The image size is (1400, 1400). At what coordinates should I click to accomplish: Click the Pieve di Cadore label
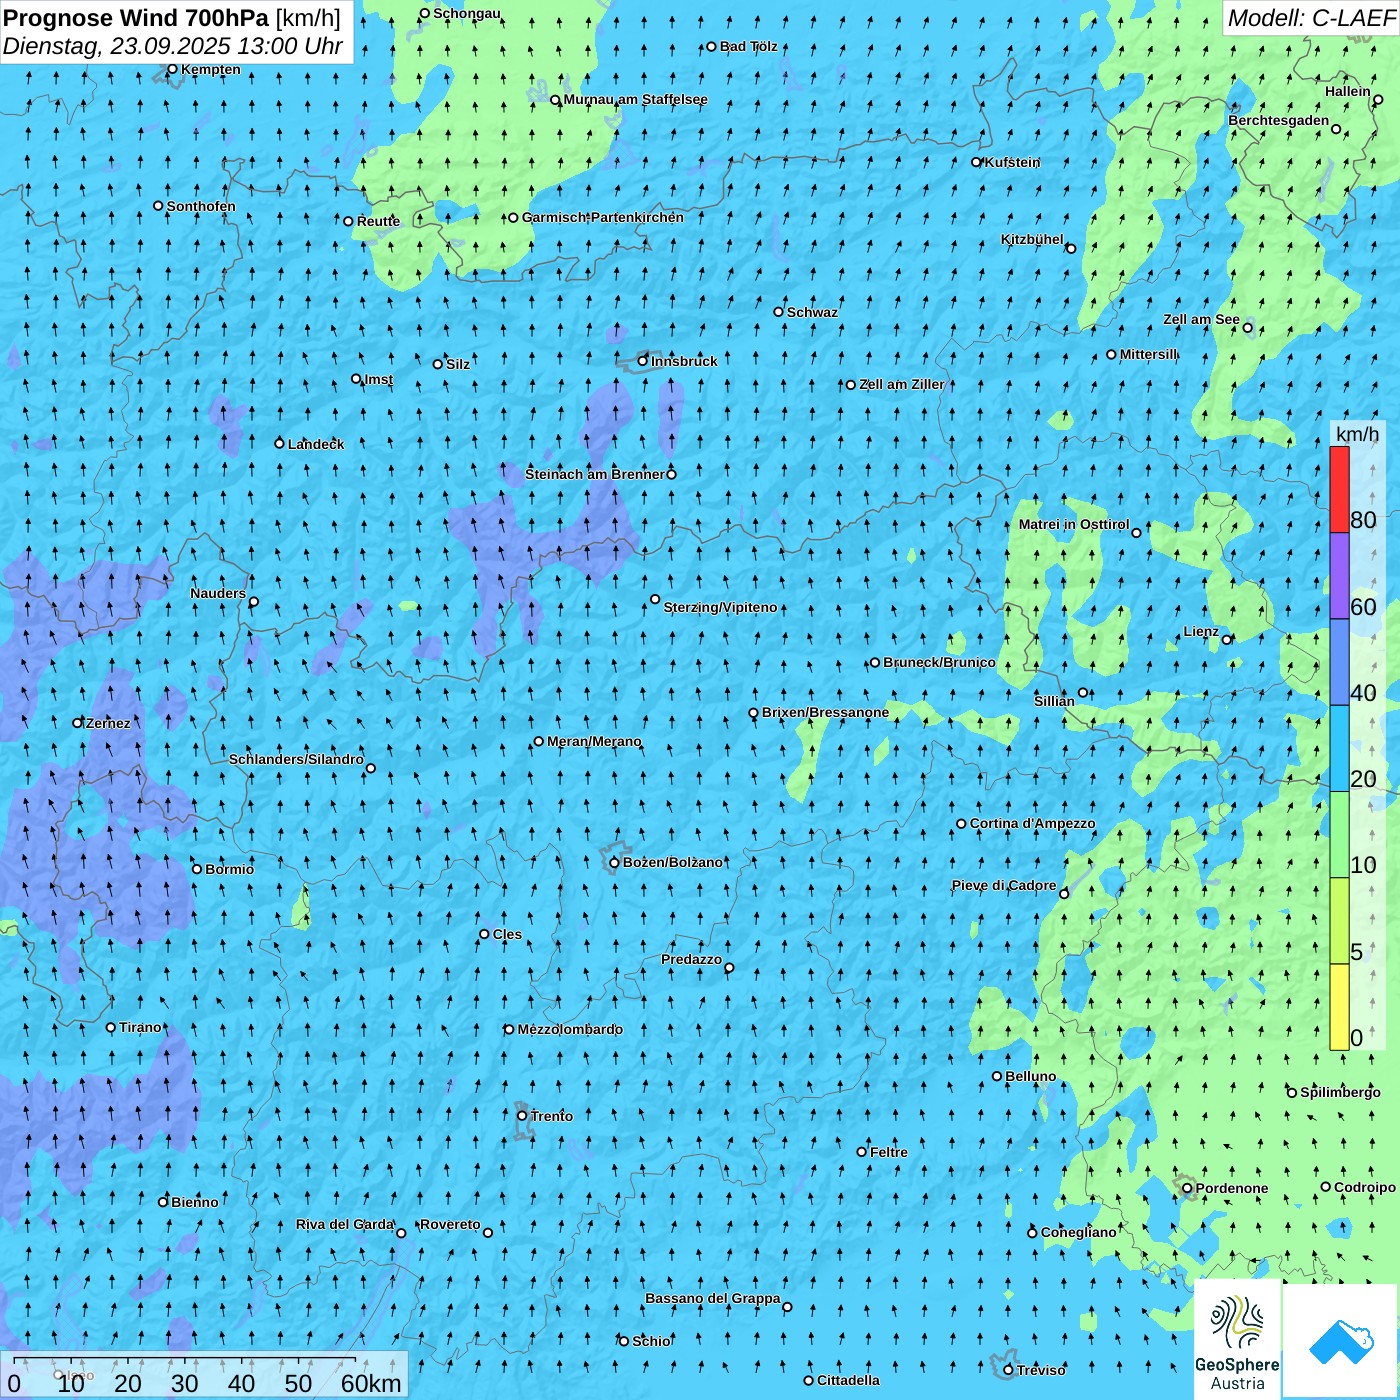click(x=1004, y=885)
